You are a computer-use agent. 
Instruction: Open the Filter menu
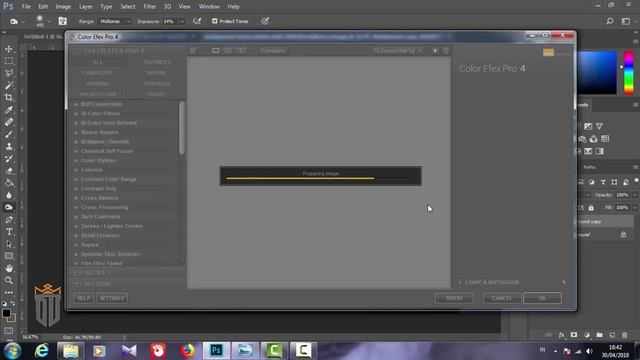(149, 7)
